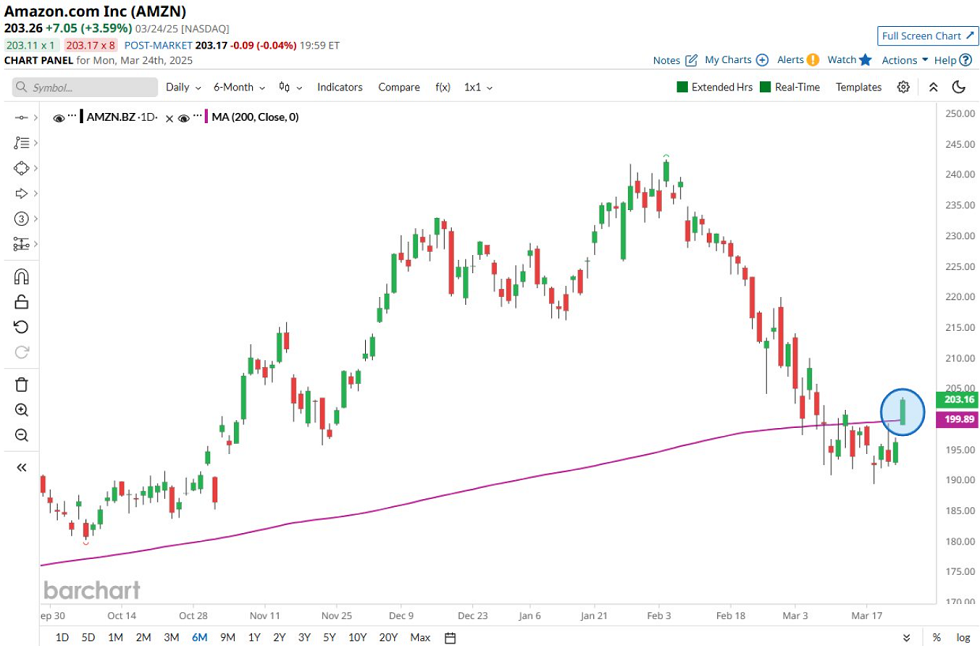Viewport: 980px width, 646px height.
Task: Undo the last chart action
Action: click(21, 327)
